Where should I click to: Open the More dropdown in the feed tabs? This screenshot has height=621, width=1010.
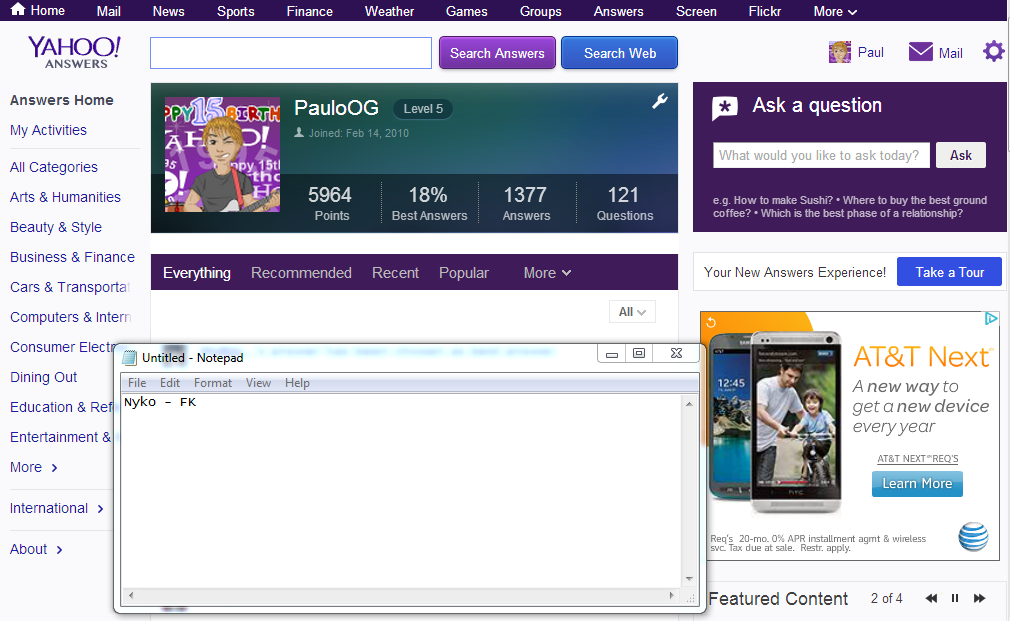point(547,273)
